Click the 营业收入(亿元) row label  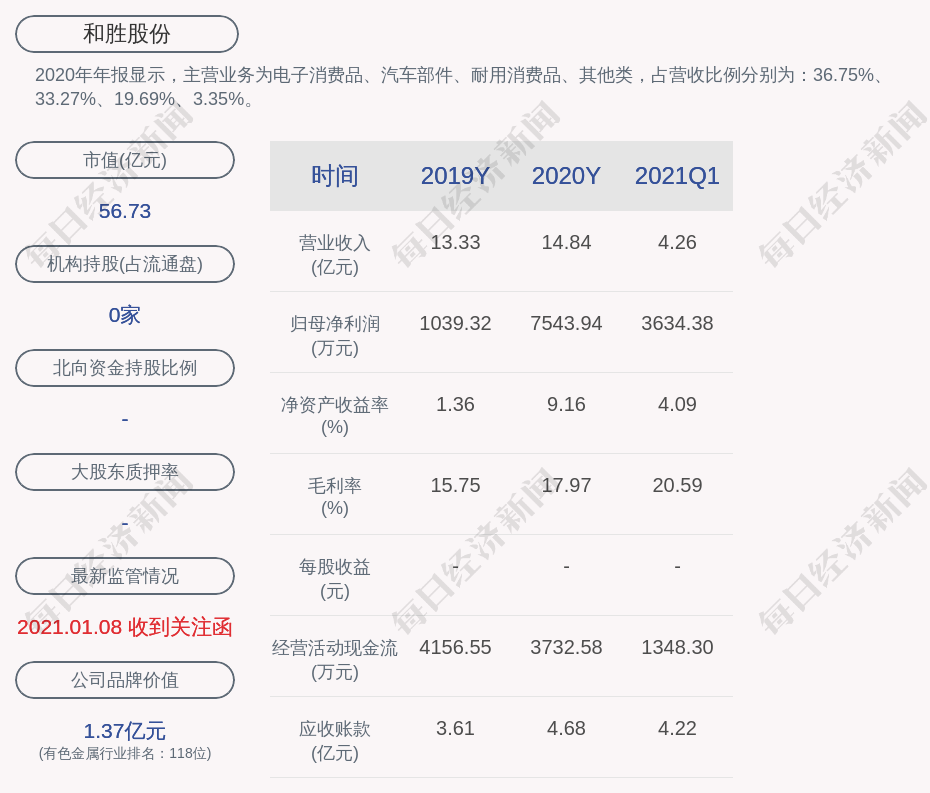(x=335, y=254)
